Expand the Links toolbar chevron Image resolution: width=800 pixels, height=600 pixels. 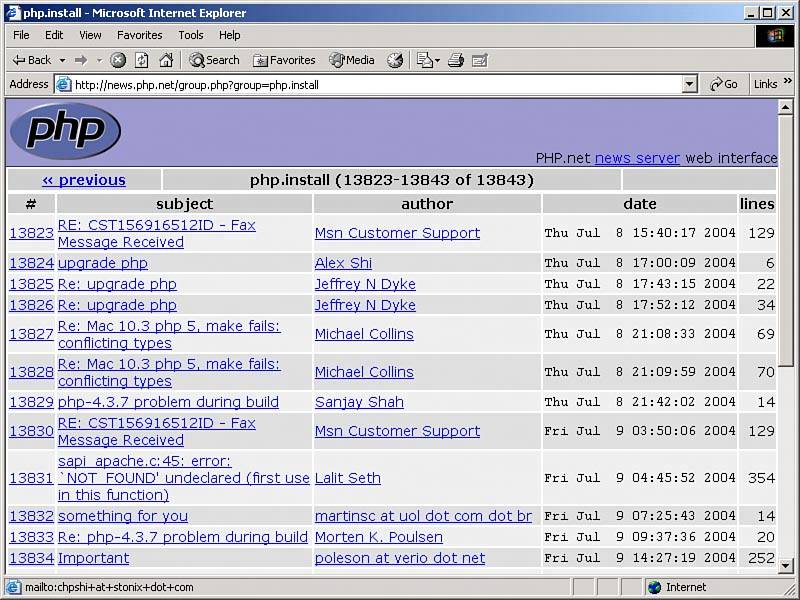(x=787, y=85)
